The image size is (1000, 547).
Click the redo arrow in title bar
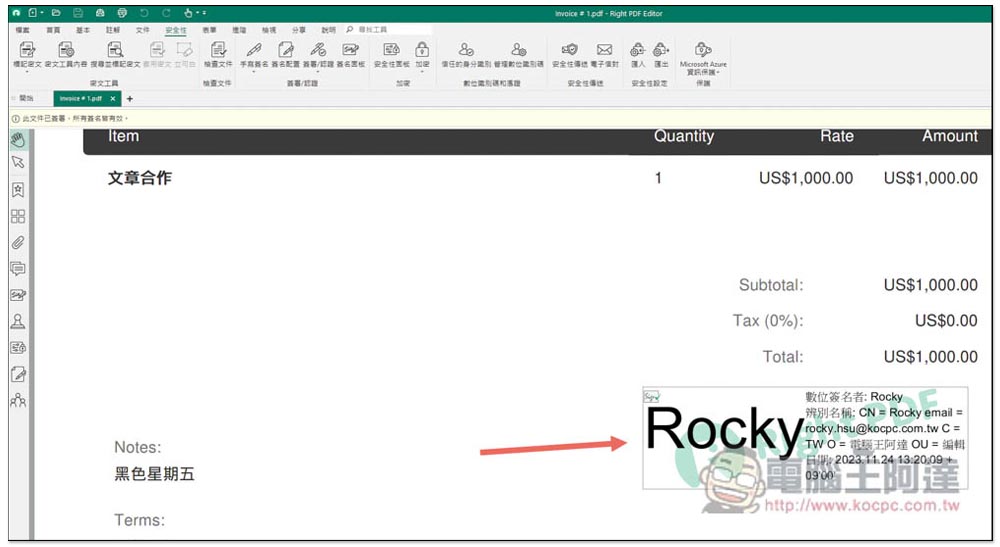point(166,13)
